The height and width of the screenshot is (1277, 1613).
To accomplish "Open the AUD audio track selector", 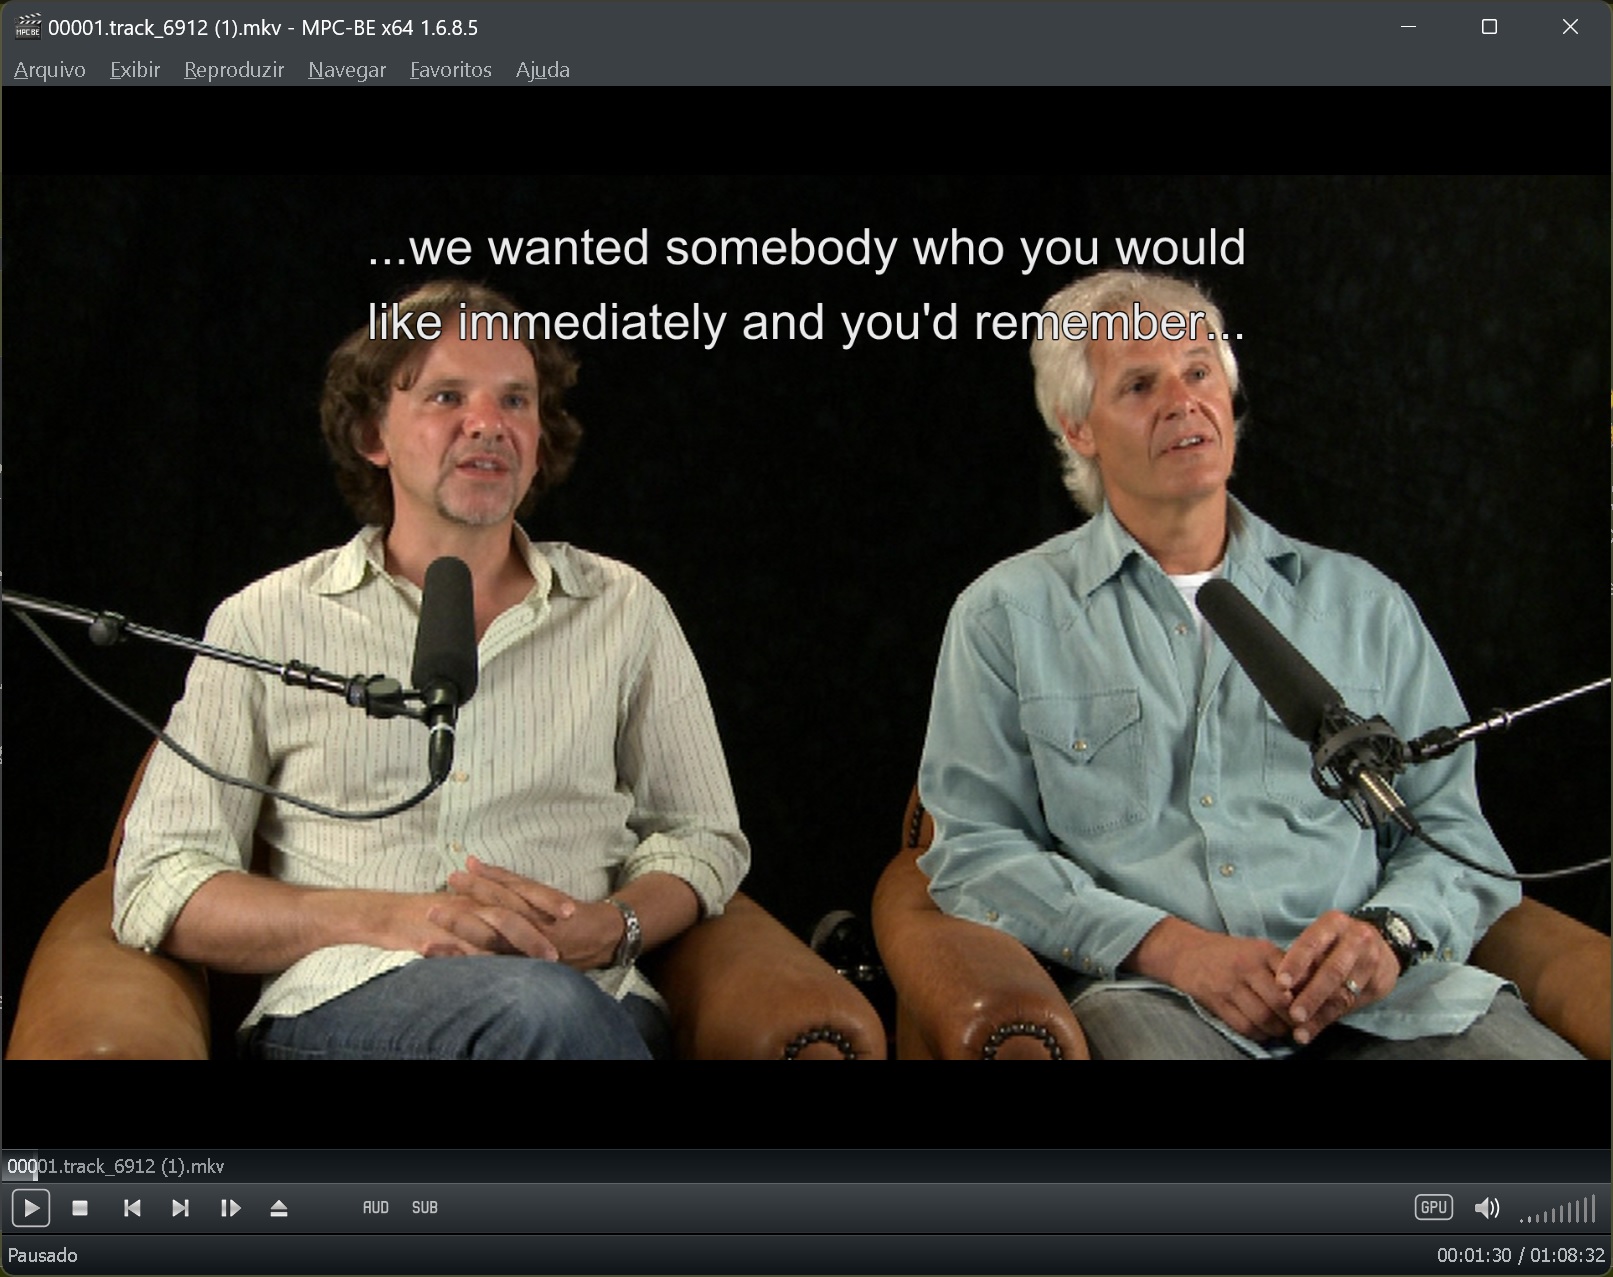I will click(375, 1208).
